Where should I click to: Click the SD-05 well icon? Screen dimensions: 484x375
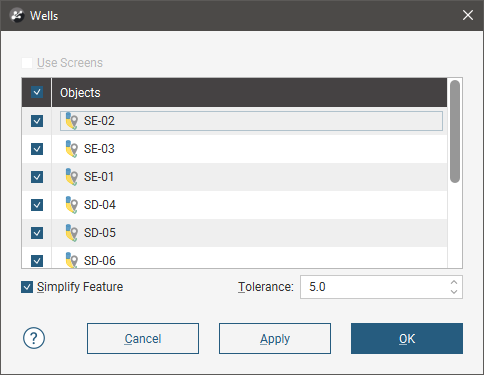coord(72,233)
